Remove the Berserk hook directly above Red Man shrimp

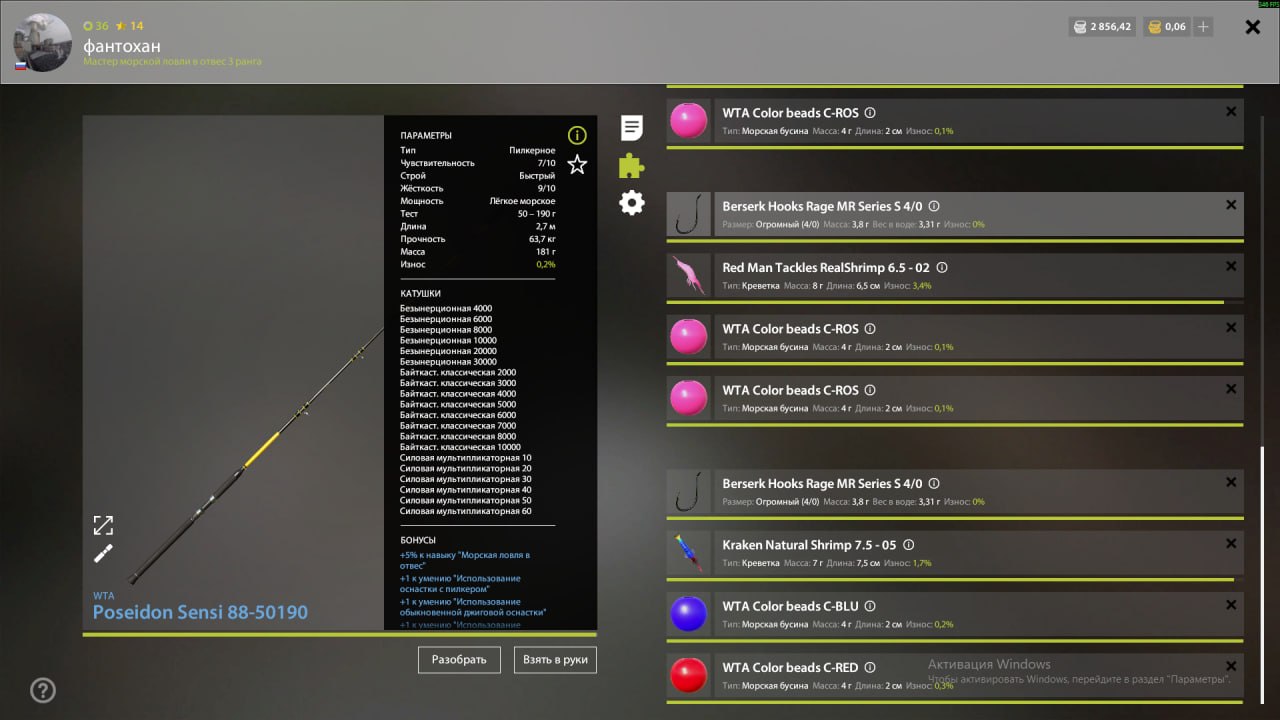(1231, 205)
